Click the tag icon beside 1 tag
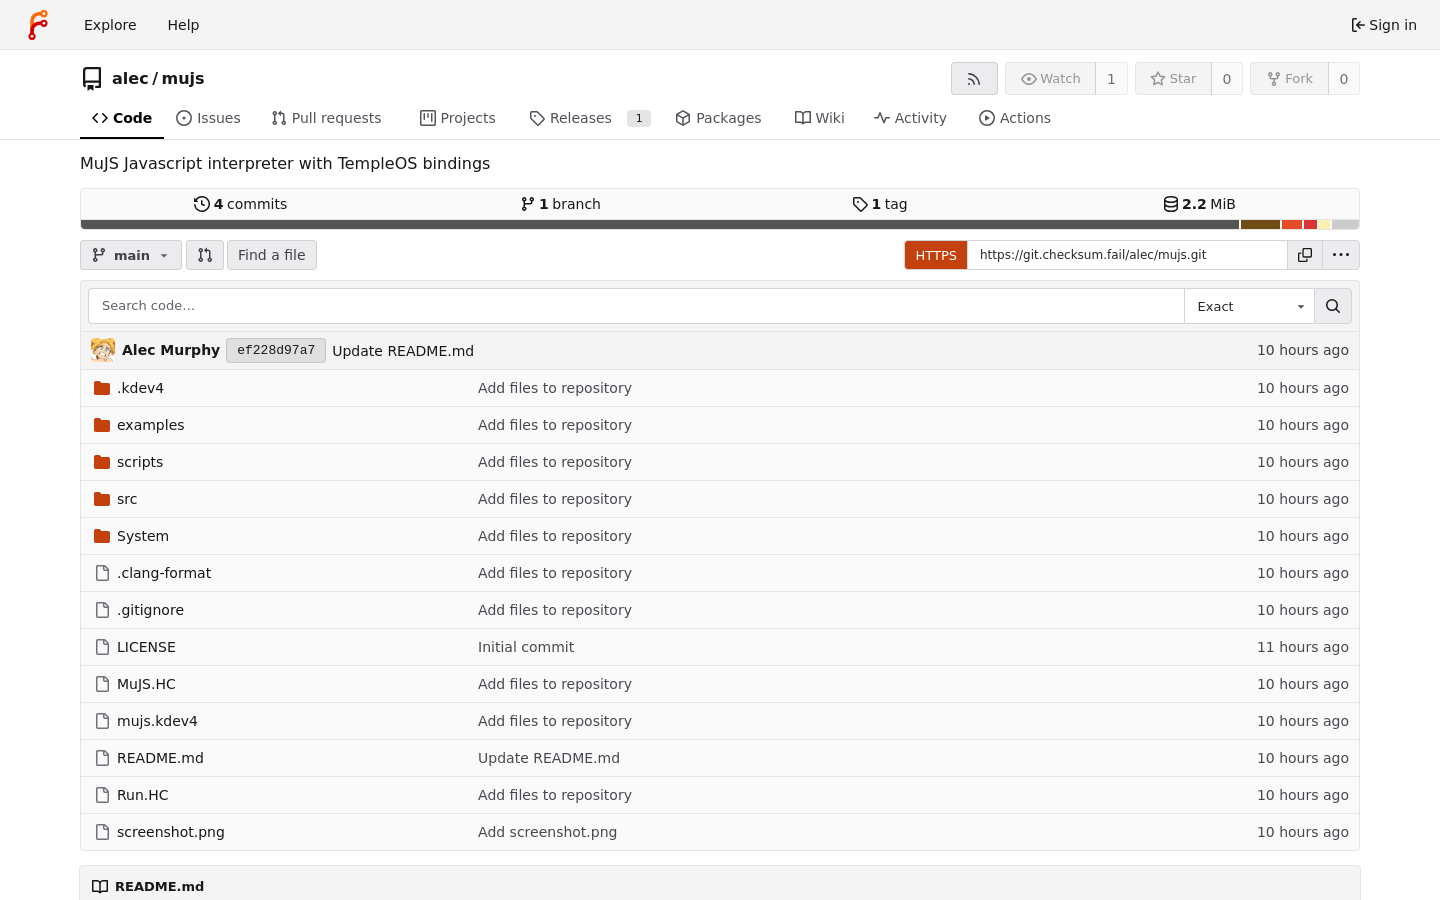This screenshot has height=900, width=1440. [860, 204]
